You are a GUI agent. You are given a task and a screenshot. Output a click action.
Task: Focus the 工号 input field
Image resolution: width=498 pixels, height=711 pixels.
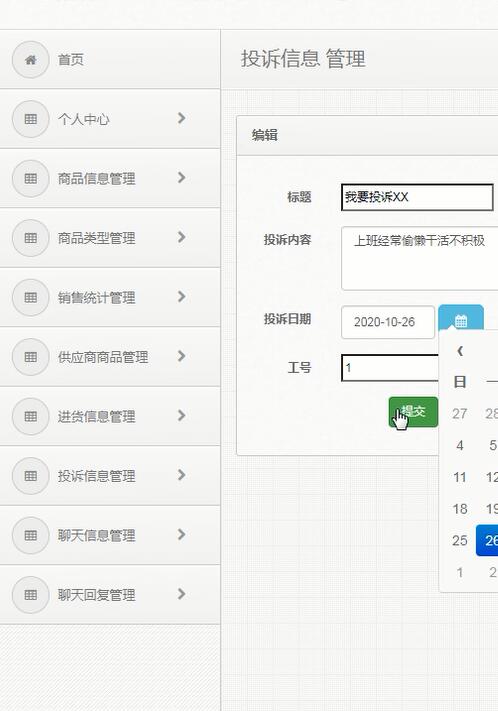390,368
